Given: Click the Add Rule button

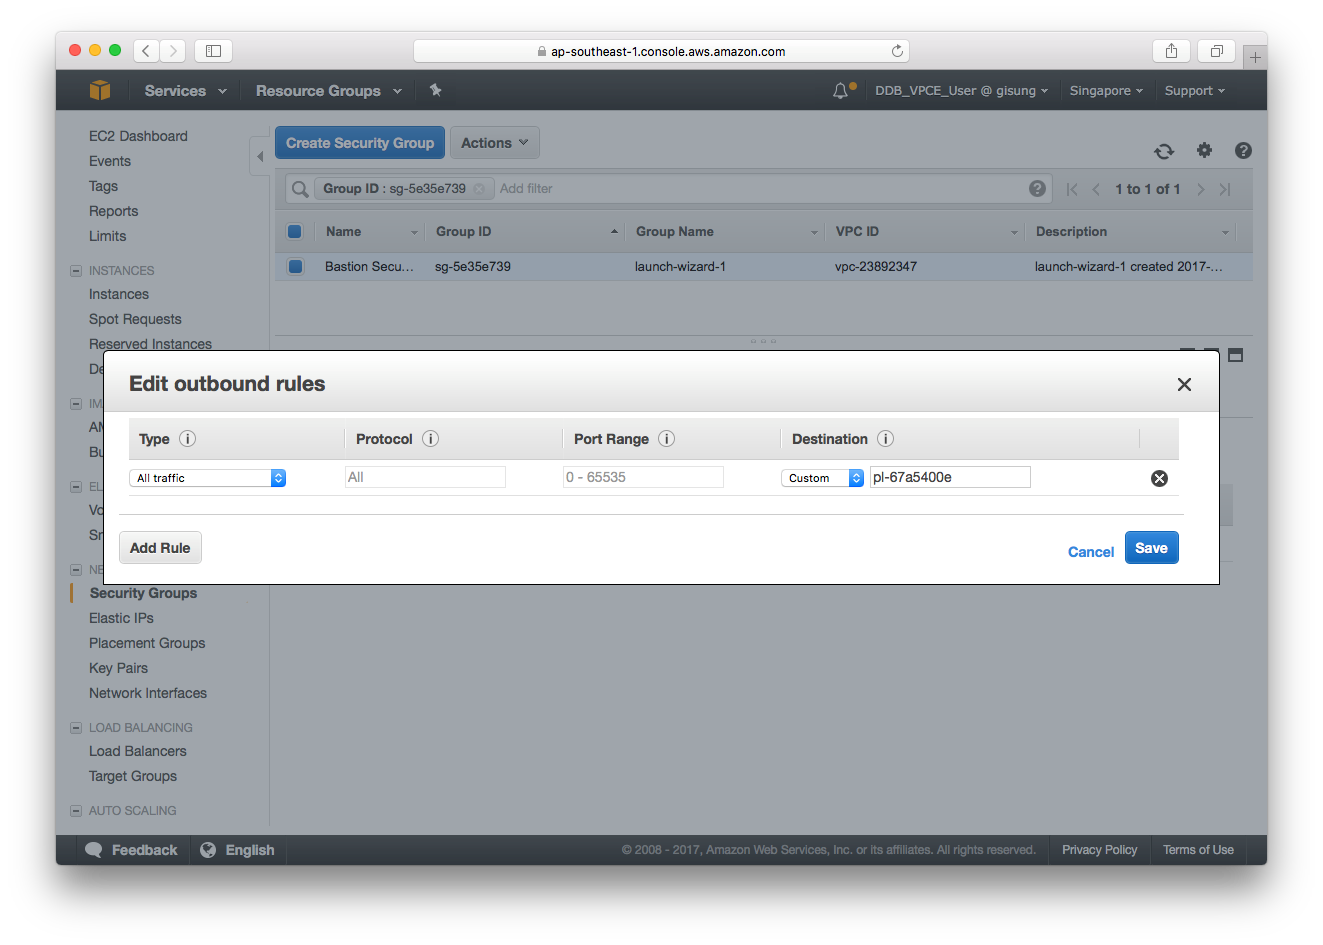Looking at the screenshot, I should click(x=160, y=547).
